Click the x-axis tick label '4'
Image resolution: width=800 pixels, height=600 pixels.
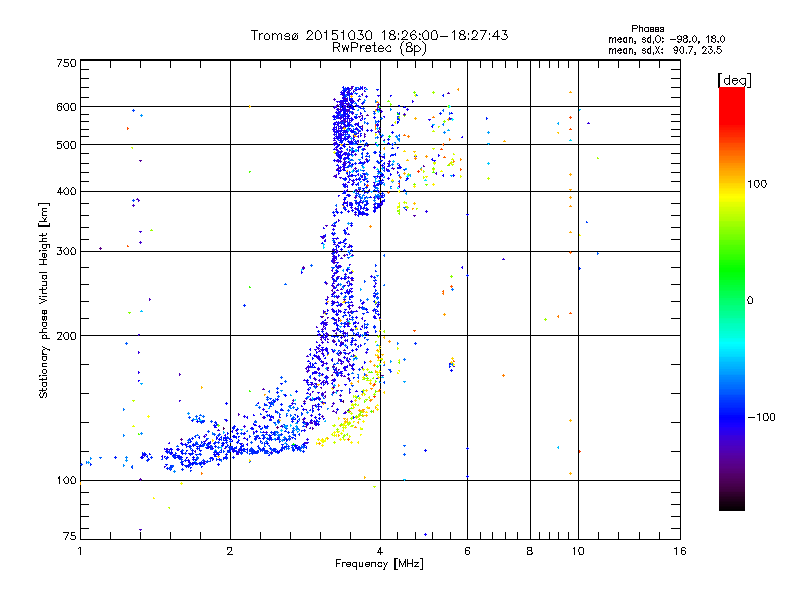pos(380,551)
